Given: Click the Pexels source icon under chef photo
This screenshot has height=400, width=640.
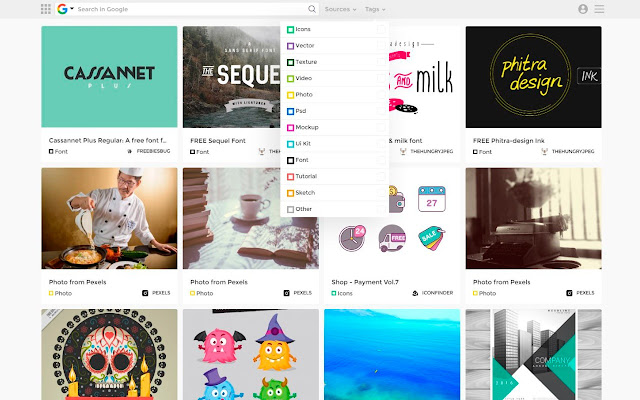Looking at the screenshot, I should (x=145, y=293).
